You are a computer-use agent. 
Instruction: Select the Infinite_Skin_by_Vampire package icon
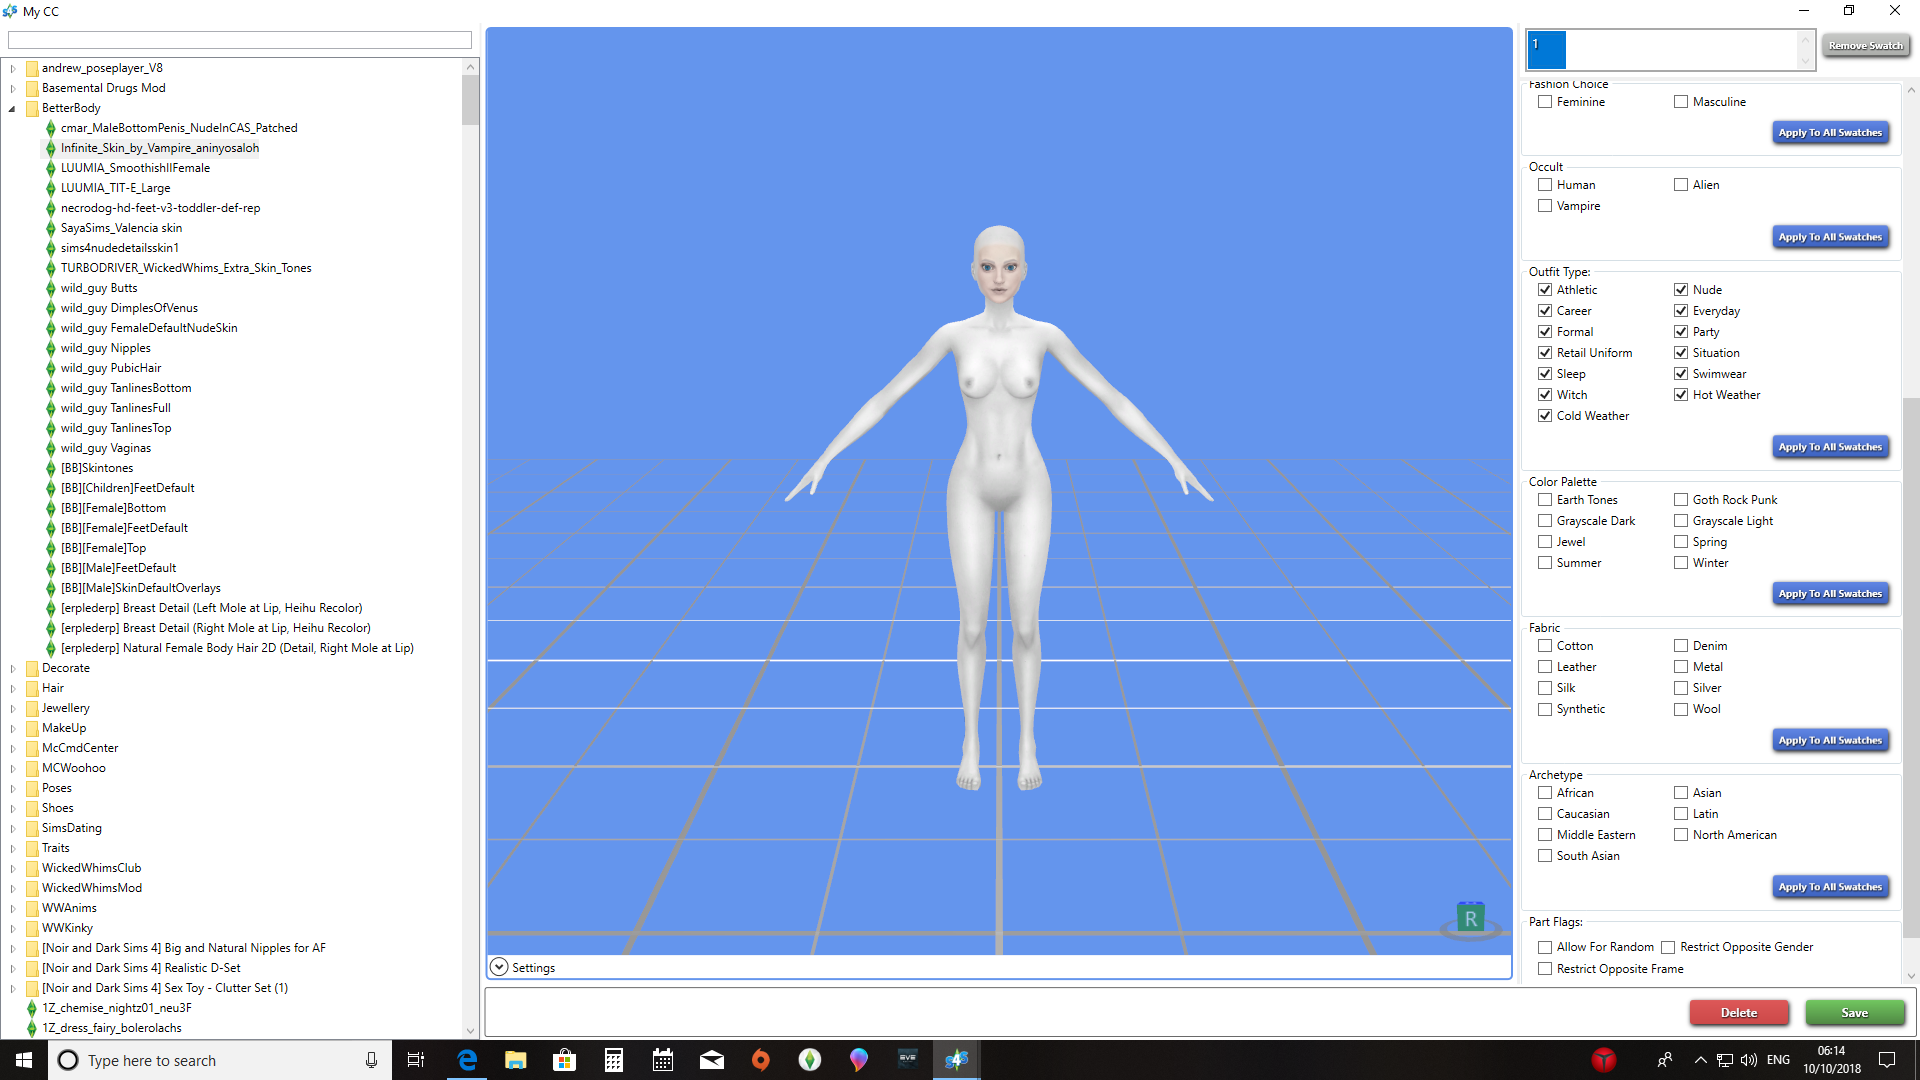tap(50, 148)
